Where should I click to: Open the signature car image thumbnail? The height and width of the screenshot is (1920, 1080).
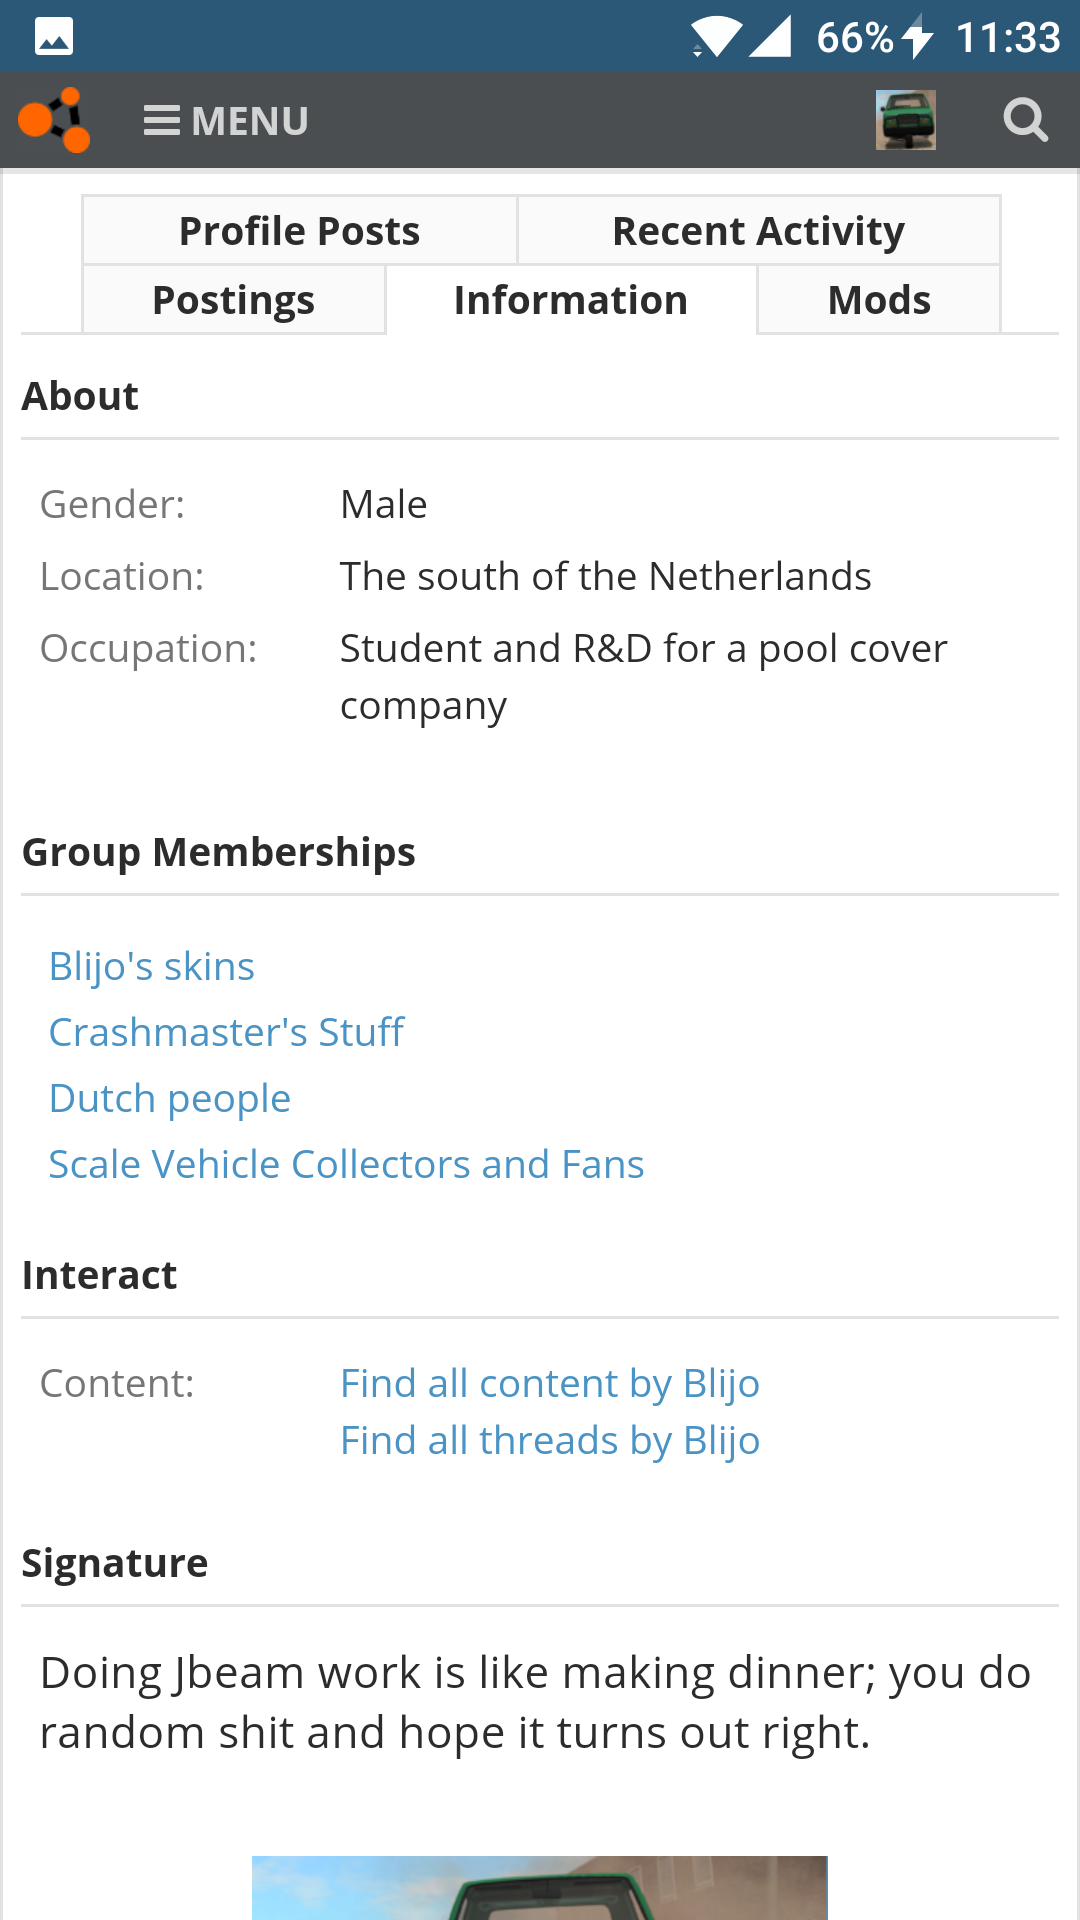click(540, 1888)
